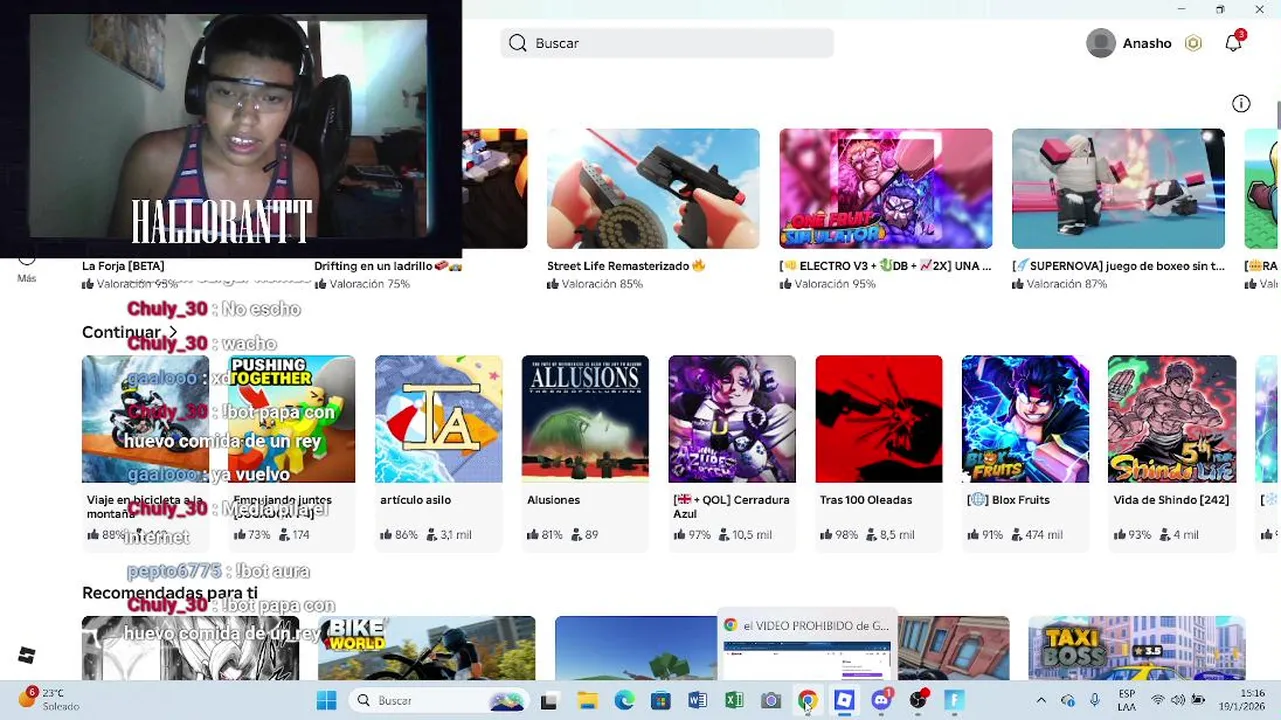This screenshot has width=1281, height=720.
Task: Click the 'Más' sidebar label
Action: tap(27, 278)
